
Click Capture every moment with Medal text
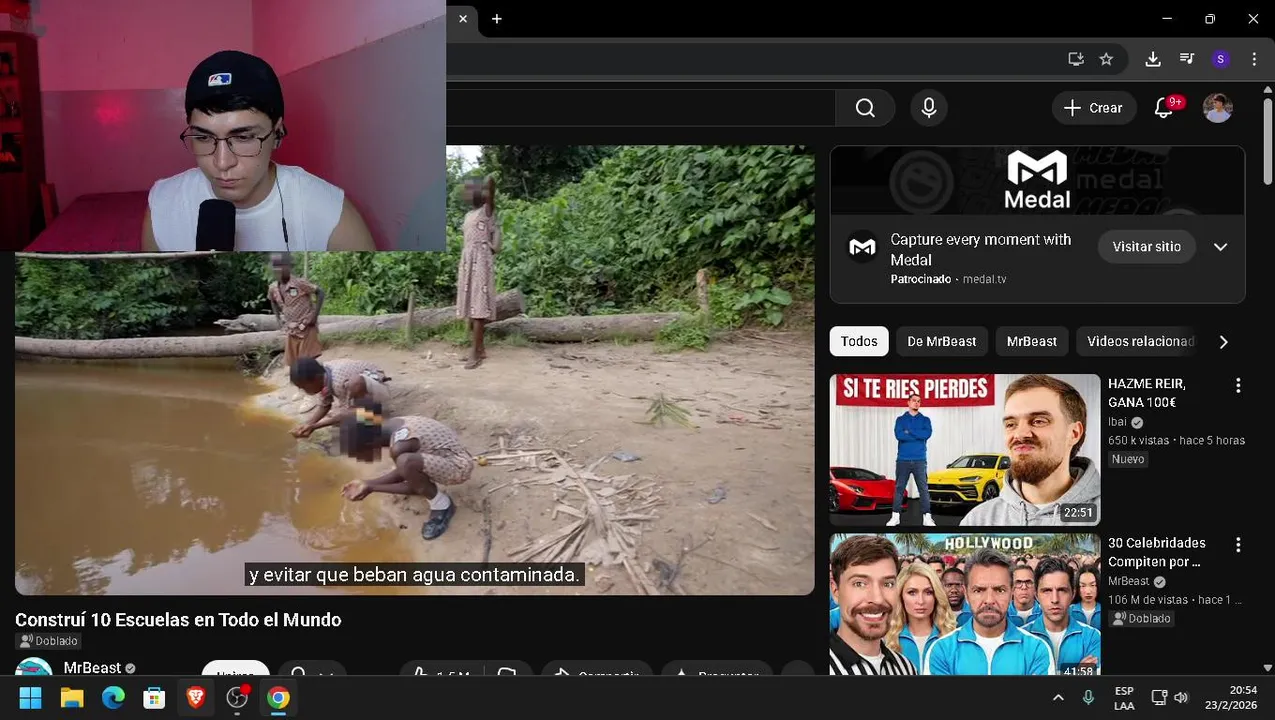[x=981, y=249]
